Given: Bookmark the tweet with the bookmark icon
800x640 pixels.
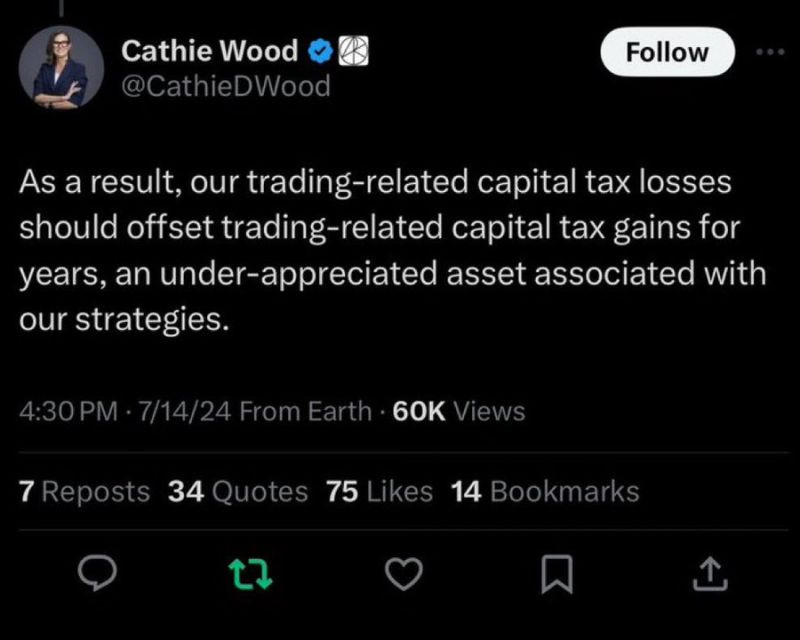Looking at the screenshot, I should tap(557, 574).
